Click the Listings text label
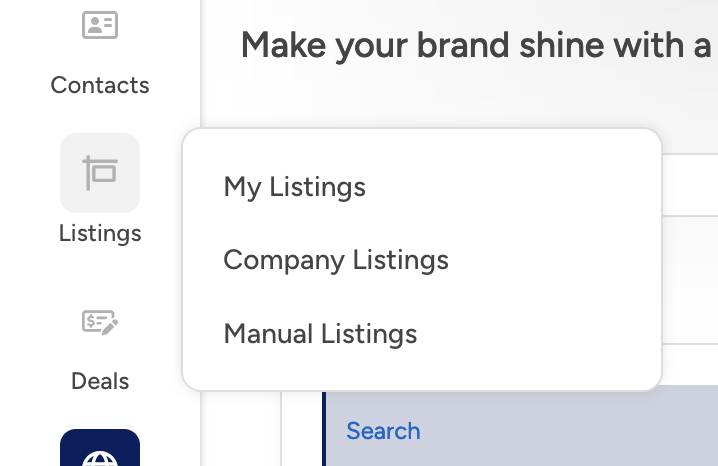The width and height of the screenshot is (718, 466). click(x=100, y=233)
